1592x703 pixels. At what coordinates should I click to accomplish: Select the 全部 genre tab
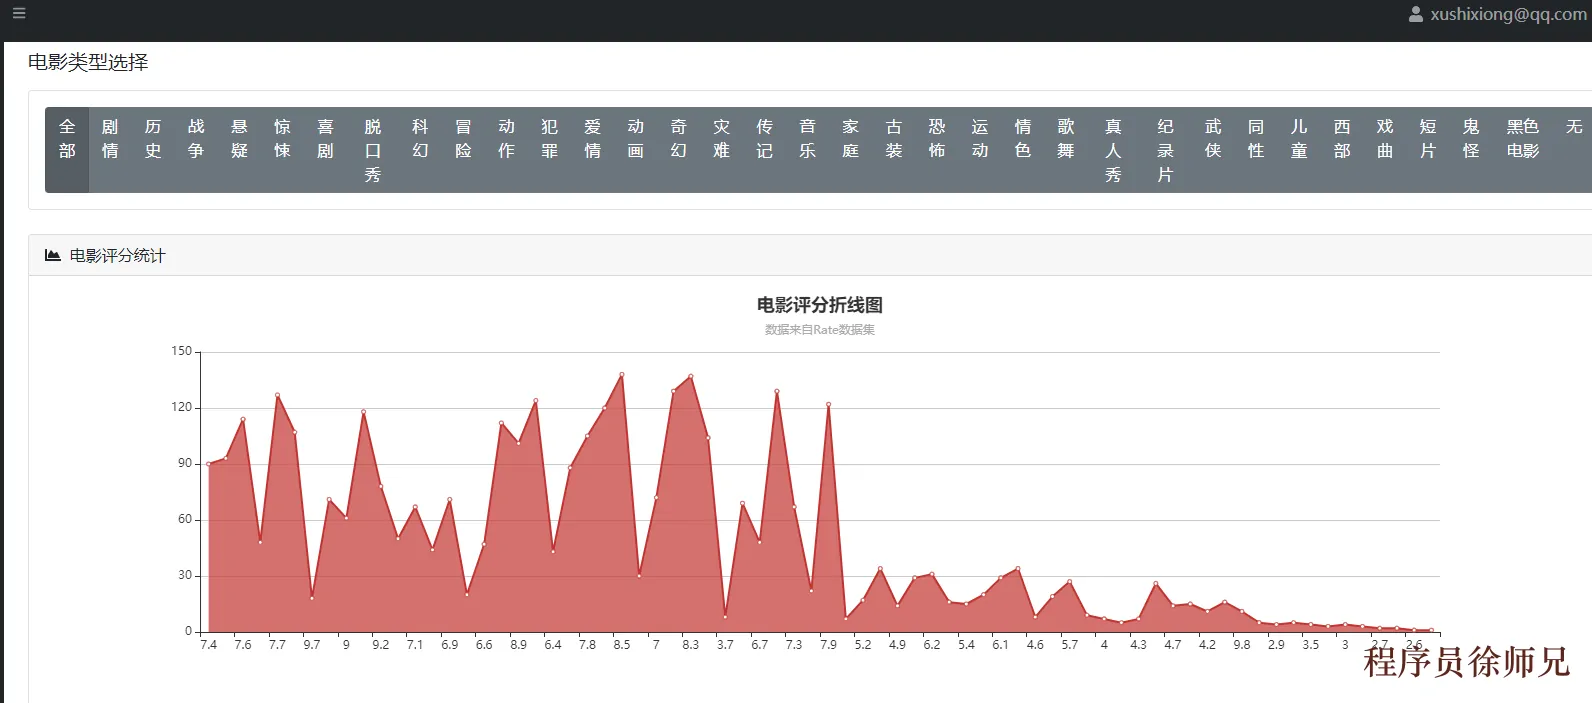(67, 150)
